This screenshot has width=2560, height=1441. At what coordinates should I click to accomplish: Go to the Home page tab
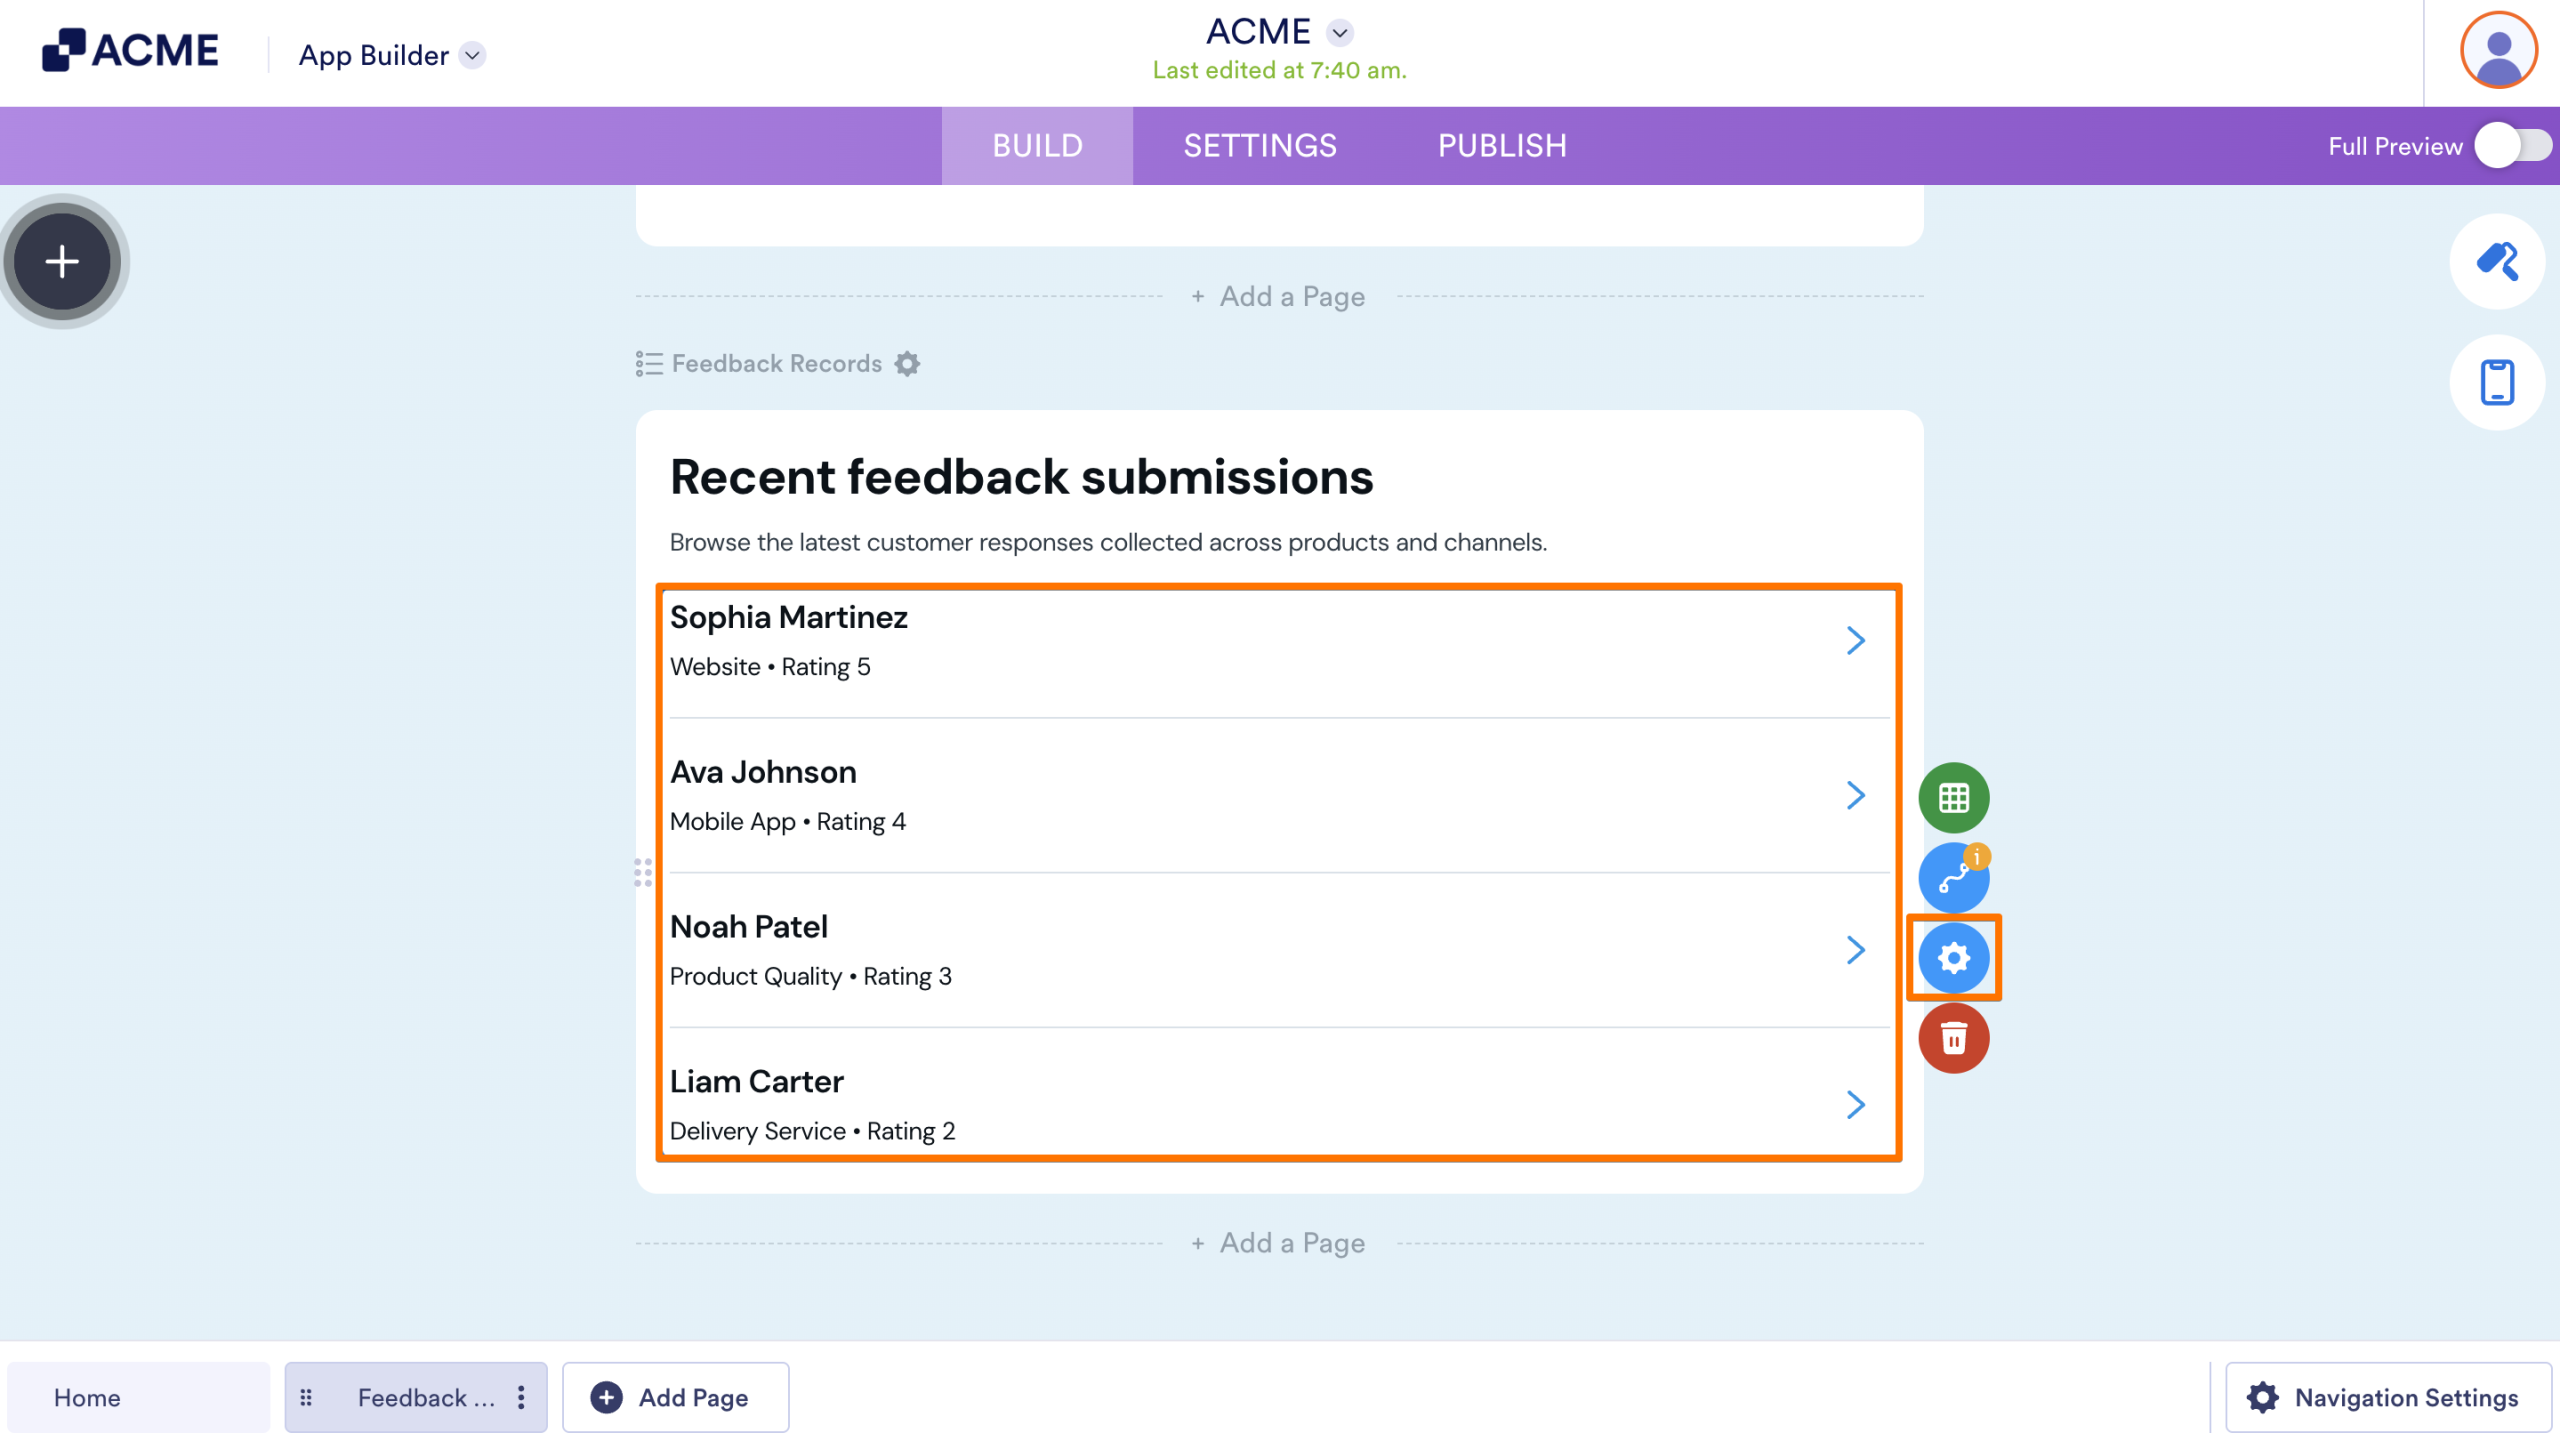(x=138, y=1397)
